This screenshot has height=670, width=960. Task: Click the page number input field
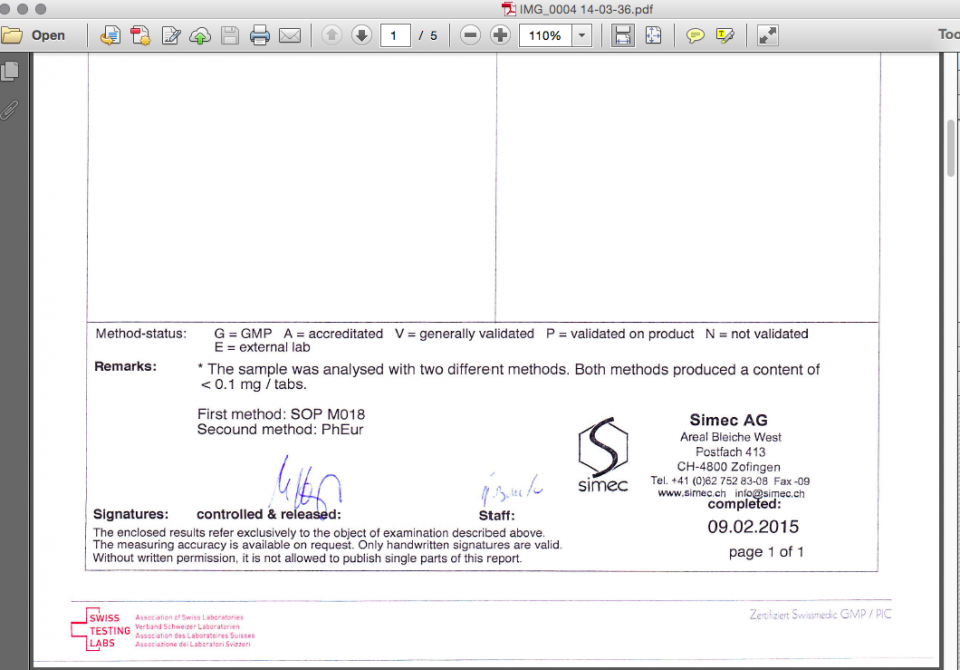click(x=395, y=35)
